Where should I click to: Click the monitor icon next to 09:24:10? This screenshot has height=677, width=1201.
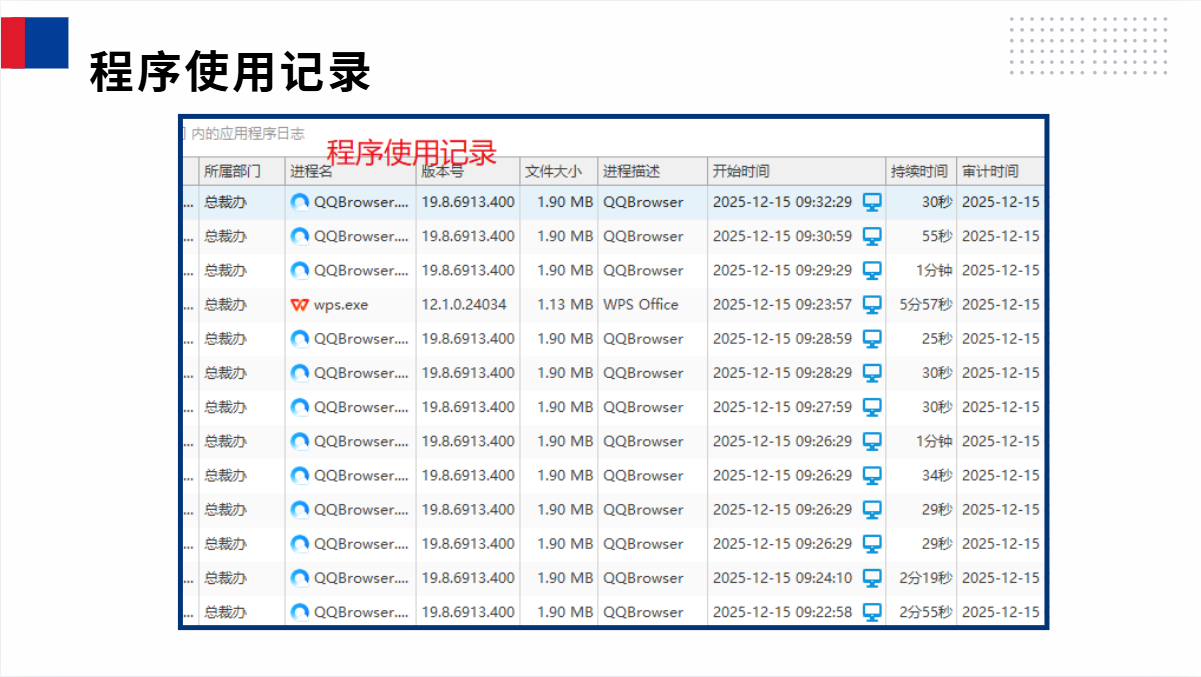click(872, 578)
